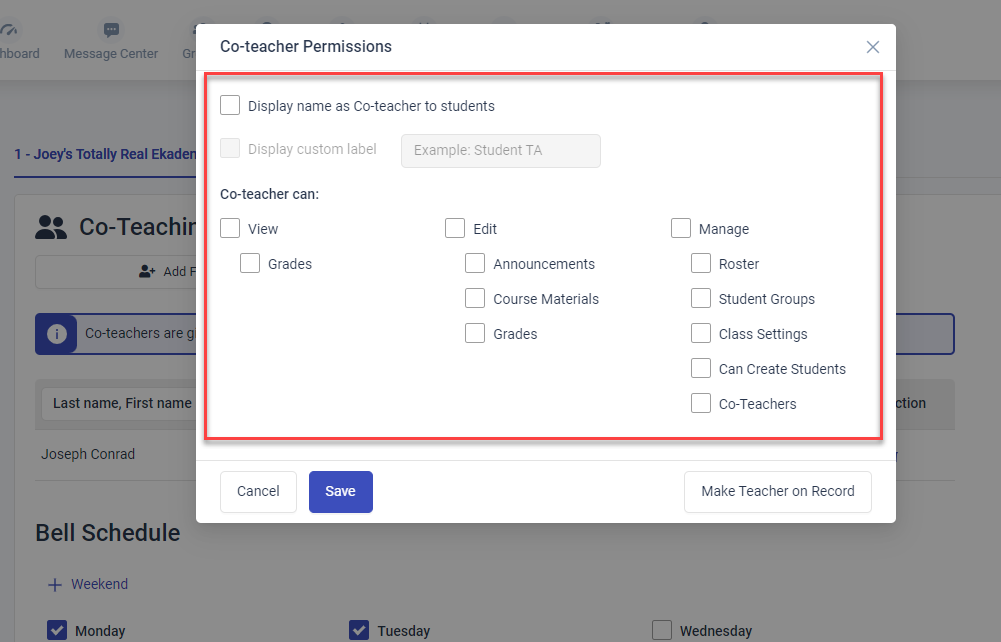Click the Bell Schedule heading
1001x642 pixels.
click(x=108, y=533)
